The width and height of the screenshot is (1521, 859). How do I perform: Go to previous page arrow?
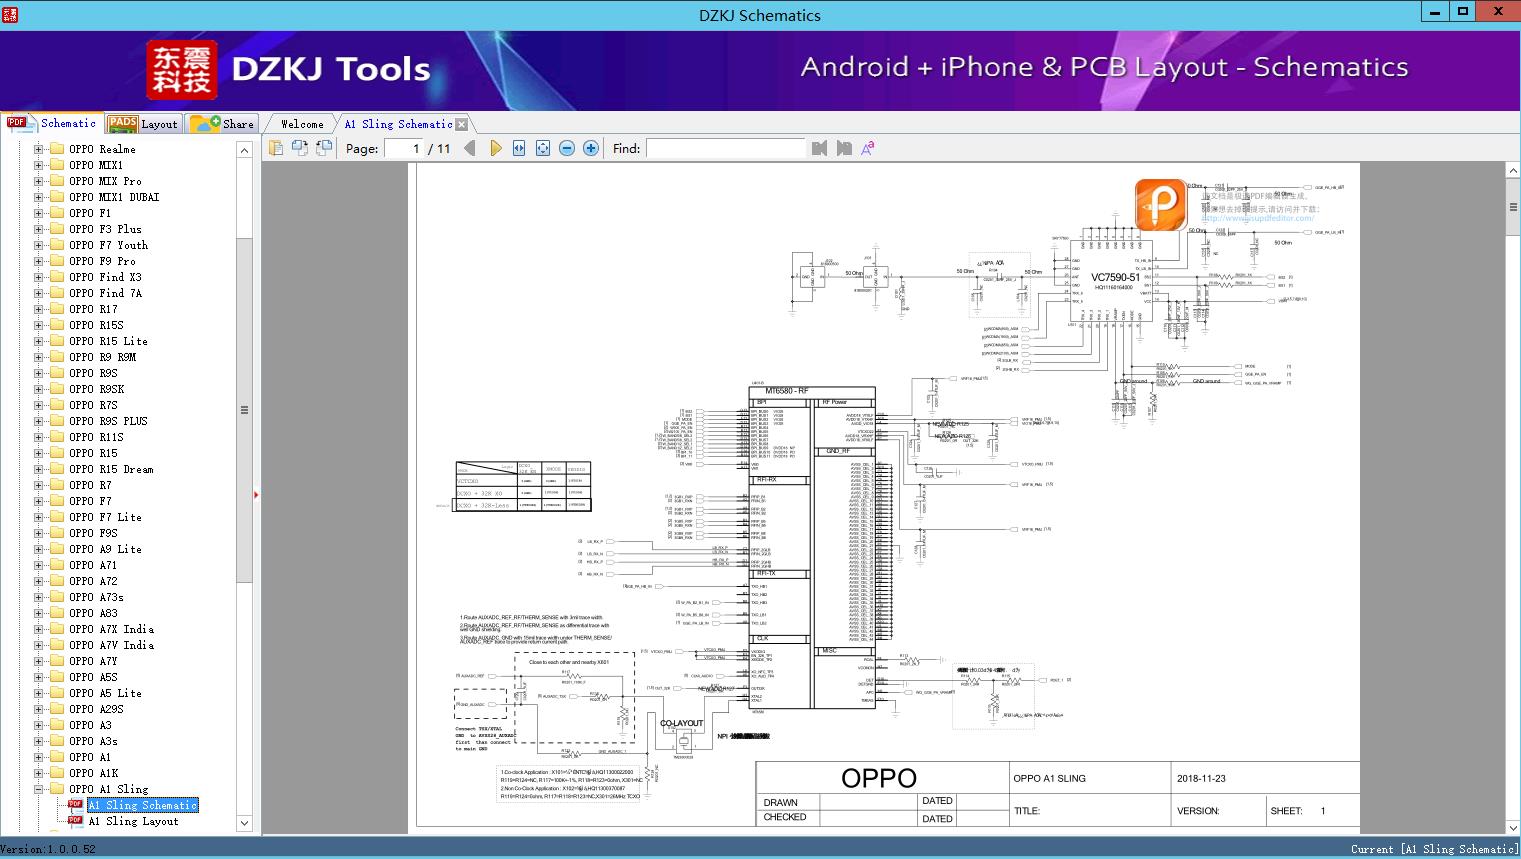pos(470,148)
